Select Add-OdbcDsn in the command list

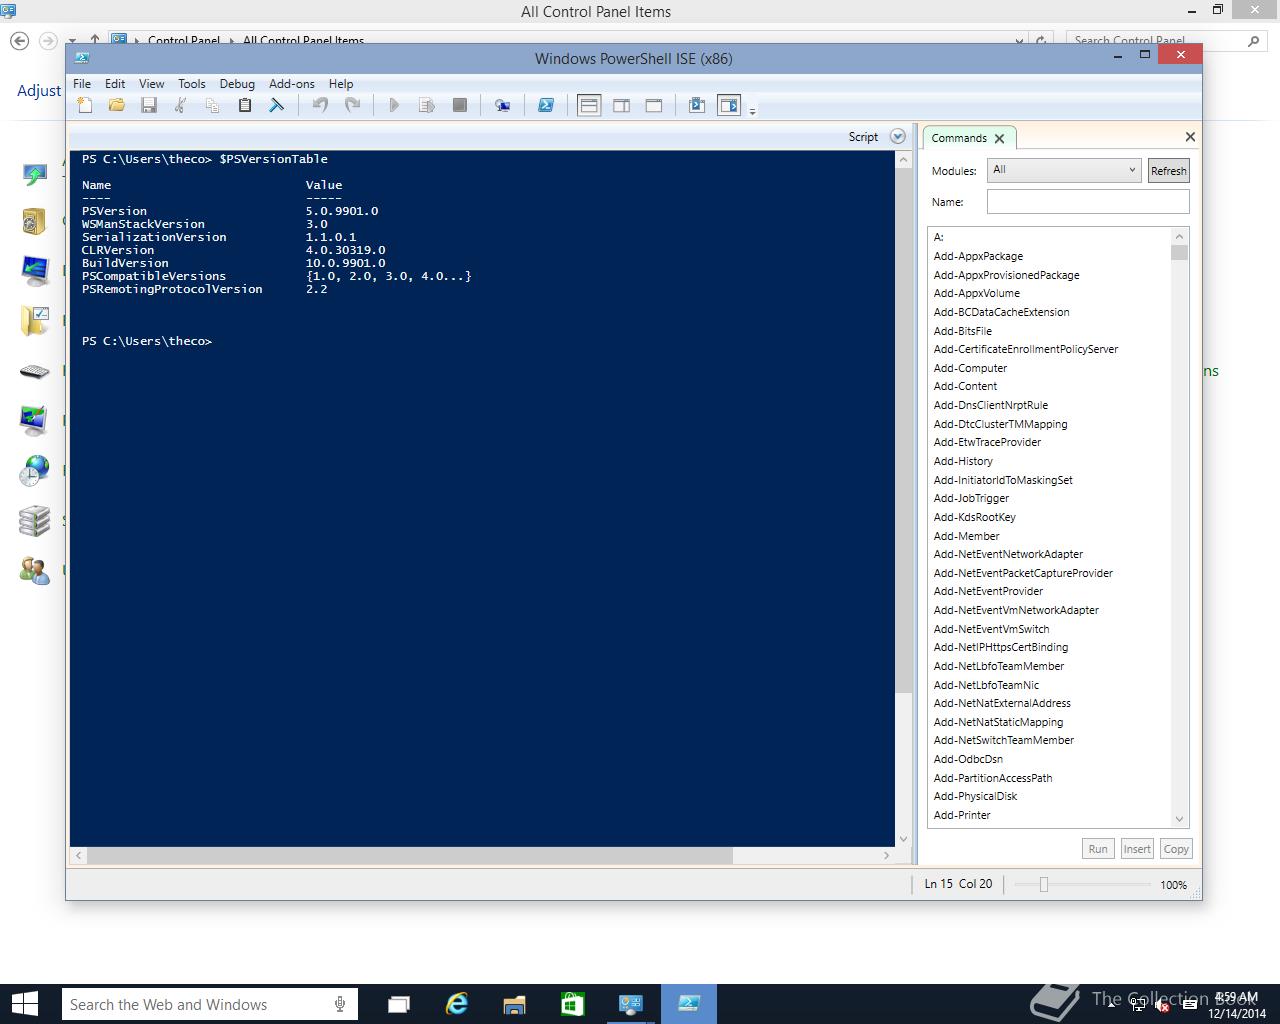(968, 759)
